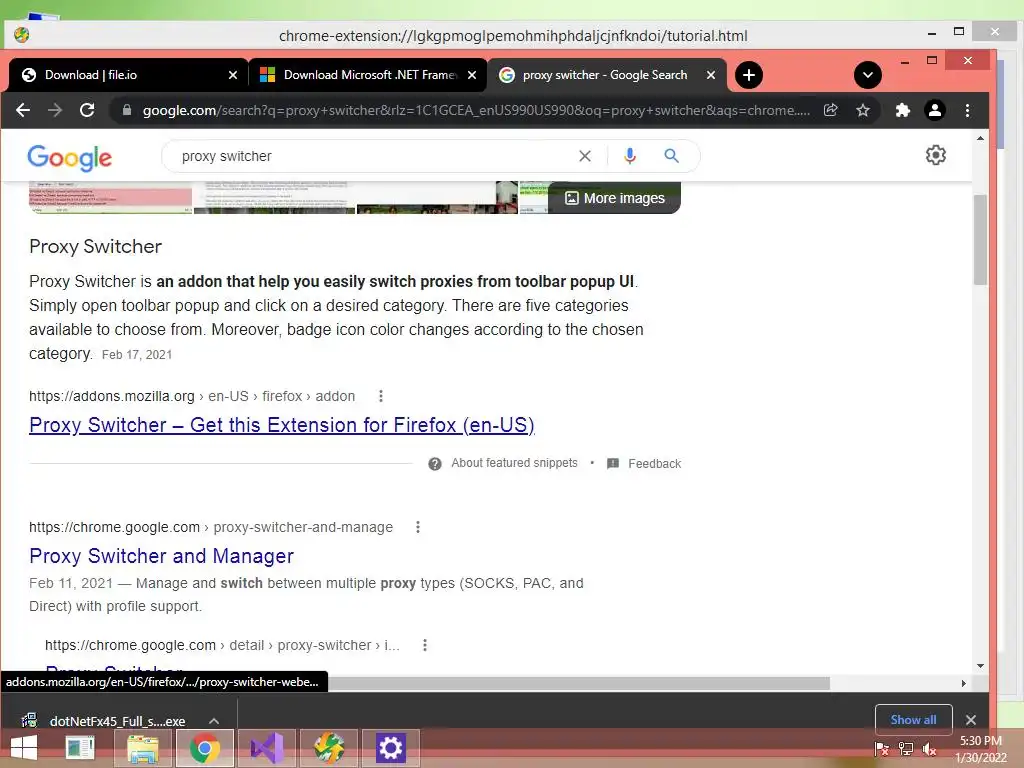The width and height of the screenshot is (1024, 768).
Task: Click the Chrome taskbar icon
Action: click(204, 748)
